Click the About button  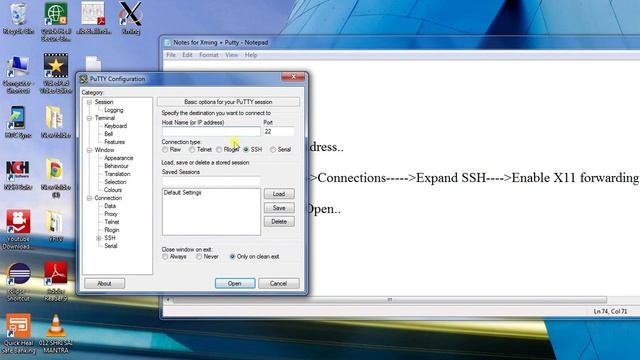[x=104, y=283]
